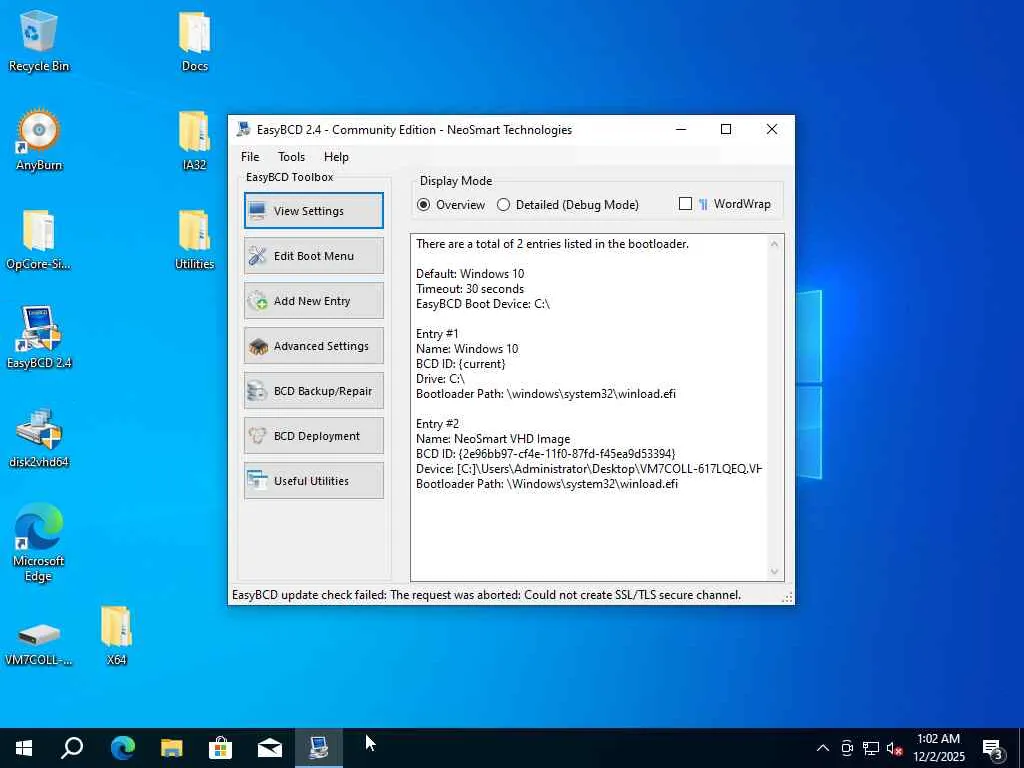Open File Explorer from the taskbar

coord(172,748)
